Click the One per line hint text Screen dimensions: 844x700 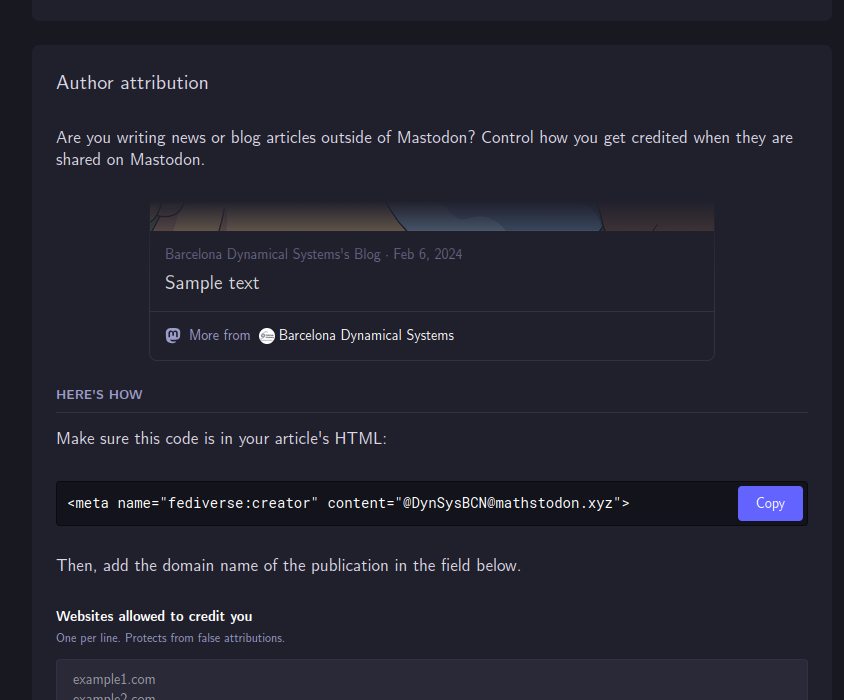170,638
